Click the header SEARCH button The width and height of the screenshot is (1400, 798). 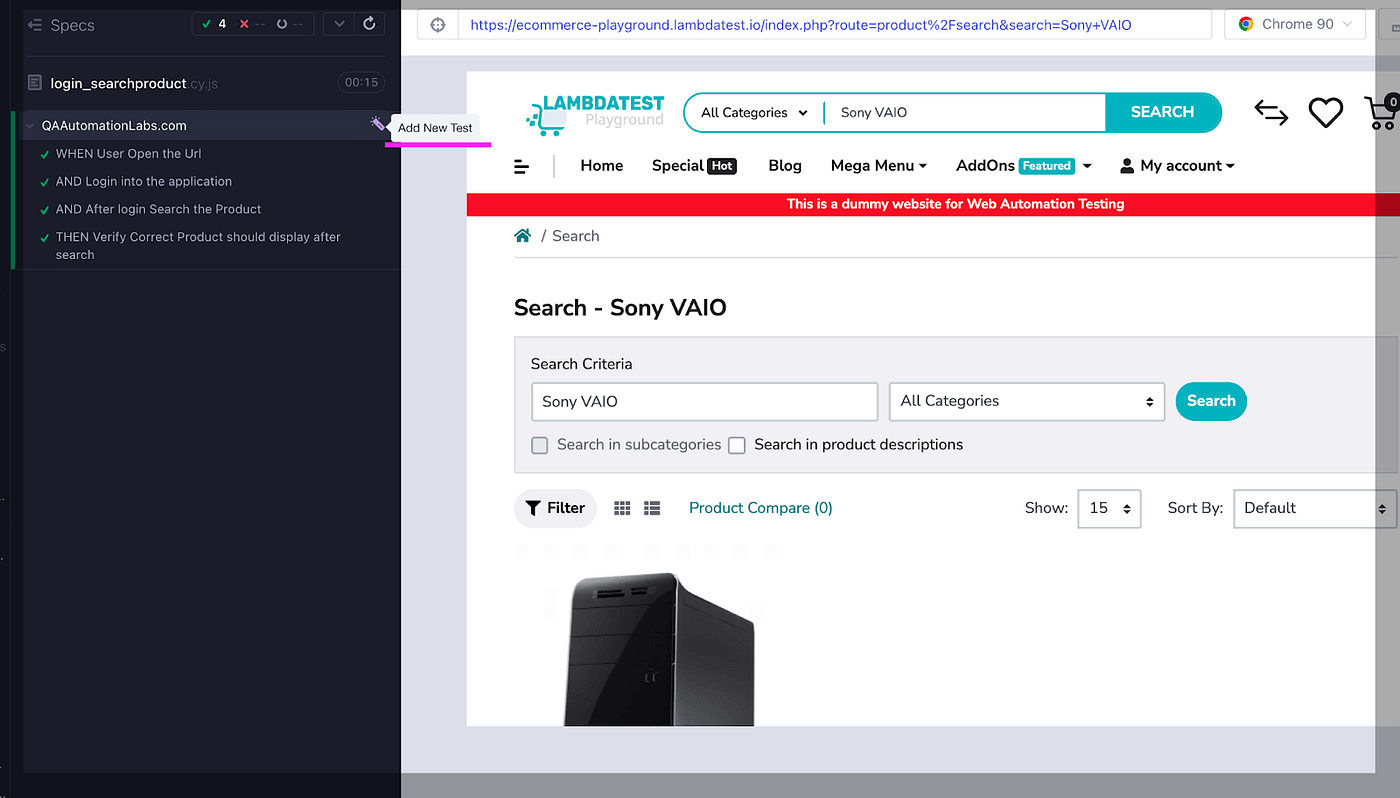coord(1162,112)
